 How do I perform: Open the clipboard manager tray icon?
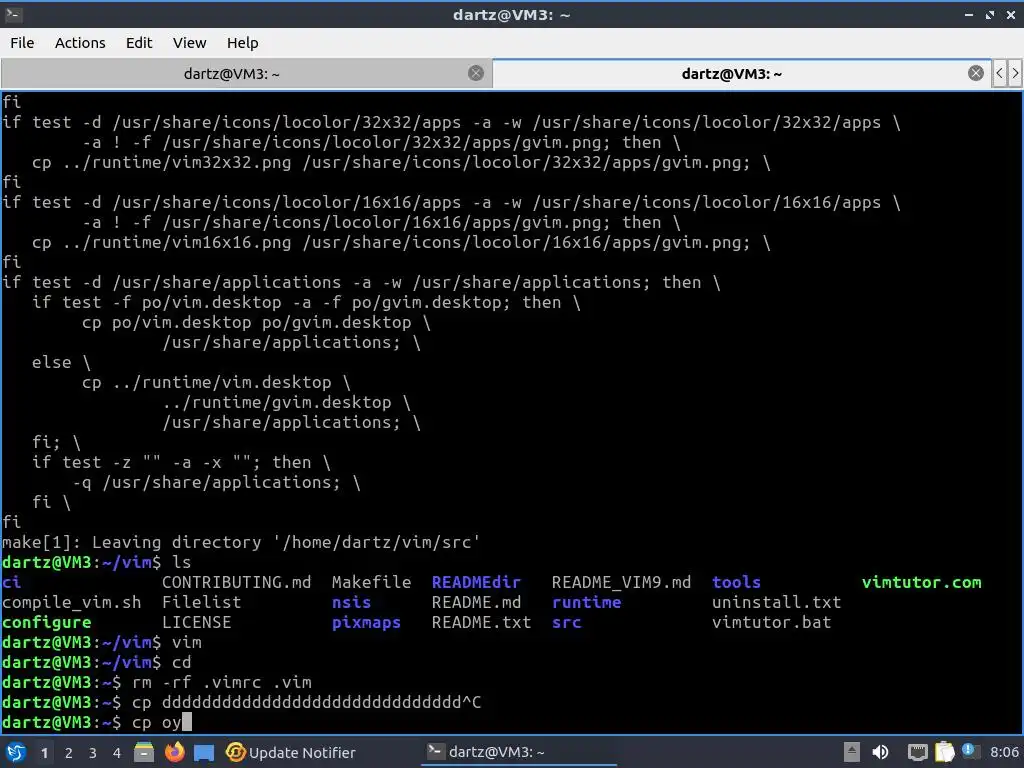pyautogui.click(x=944, y=752)
